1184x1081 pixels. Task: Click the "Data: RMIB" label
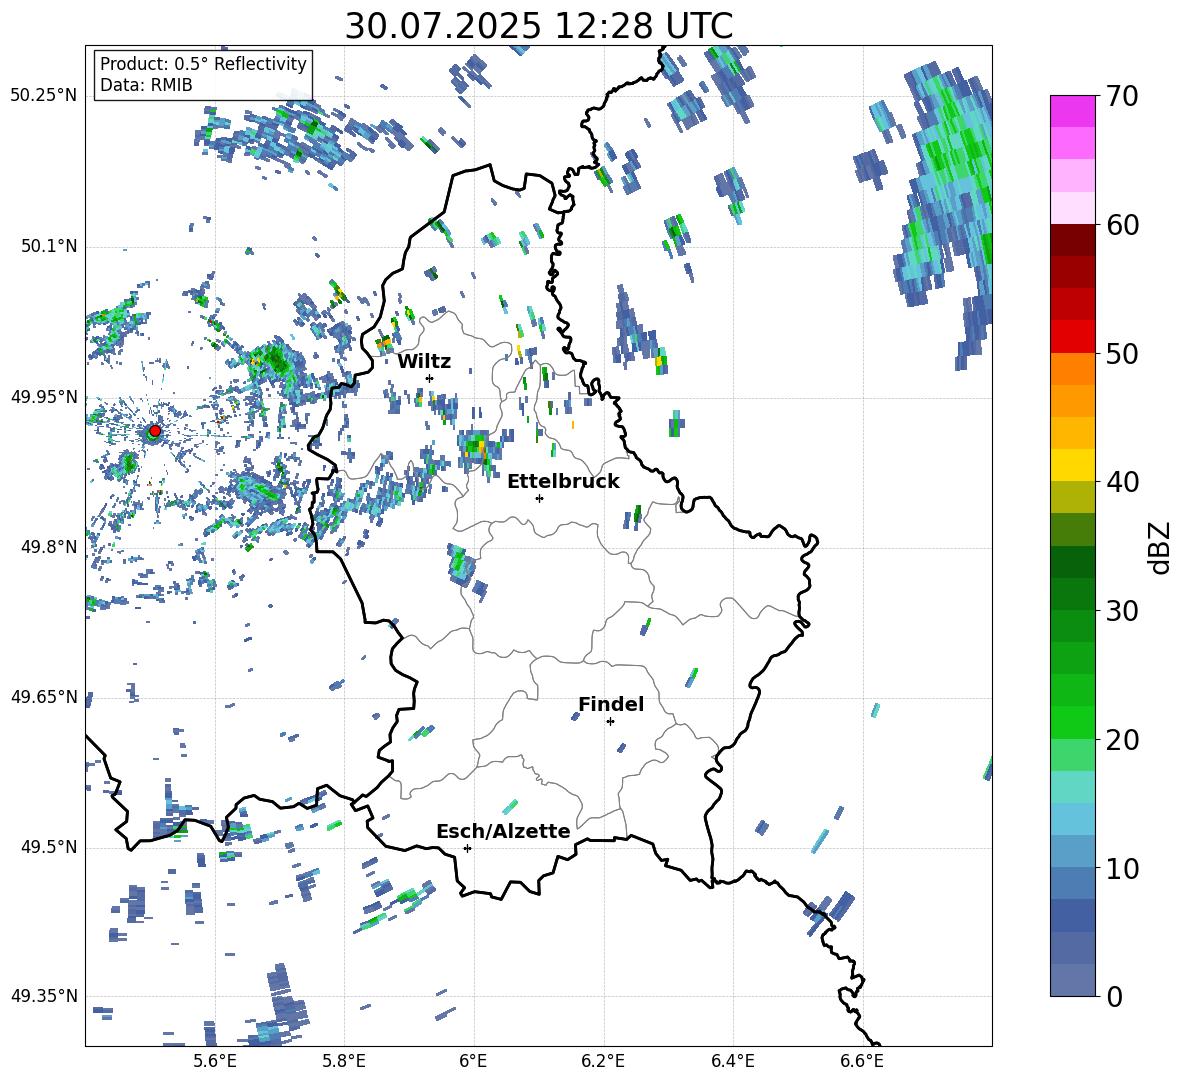[x=146, y=85]
